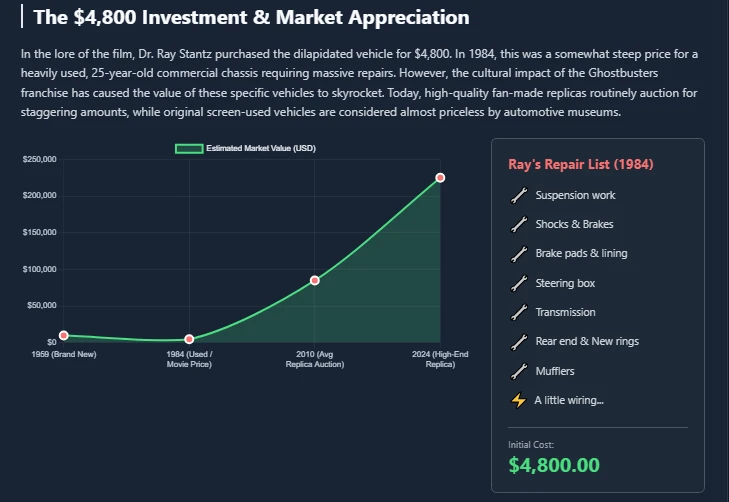Click the 2024 High-End Replica axis label
This screenshot has height=502, width=729.
coord(440,359)
